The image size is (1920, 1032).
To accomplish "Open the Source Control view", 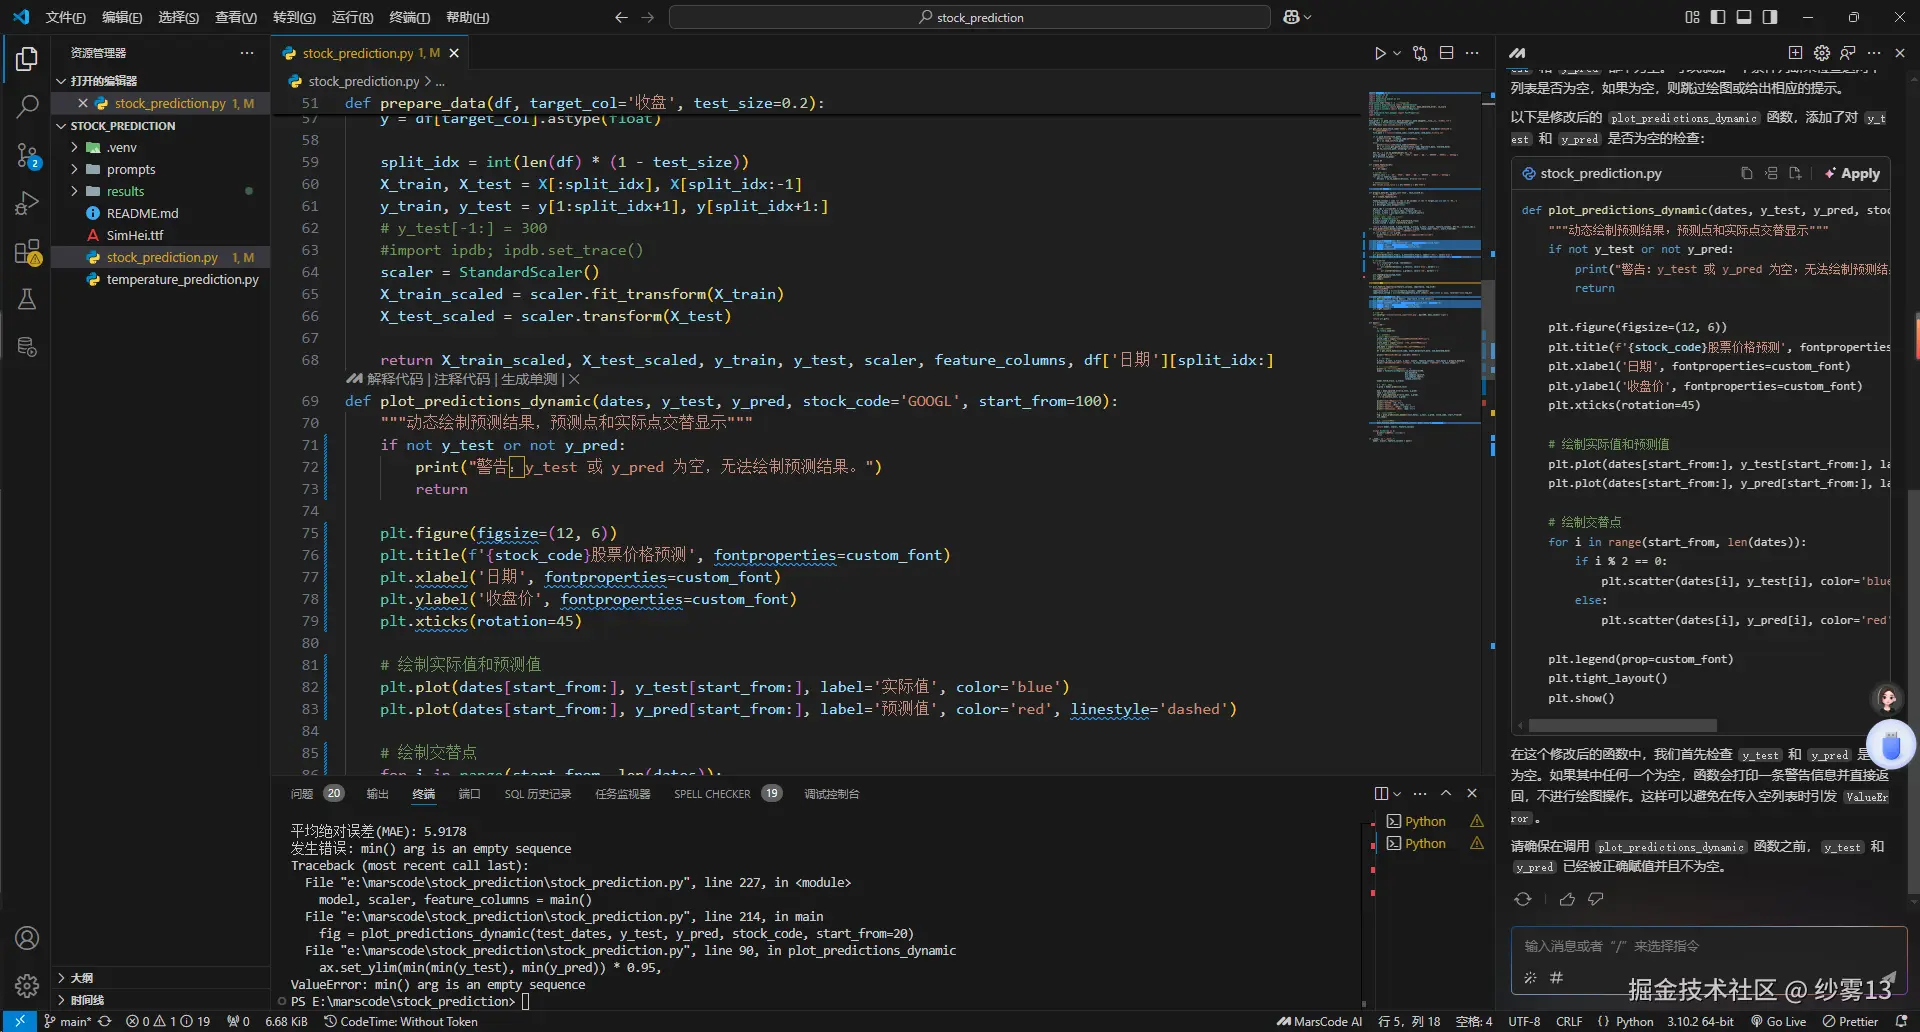I will pos(27,155).
